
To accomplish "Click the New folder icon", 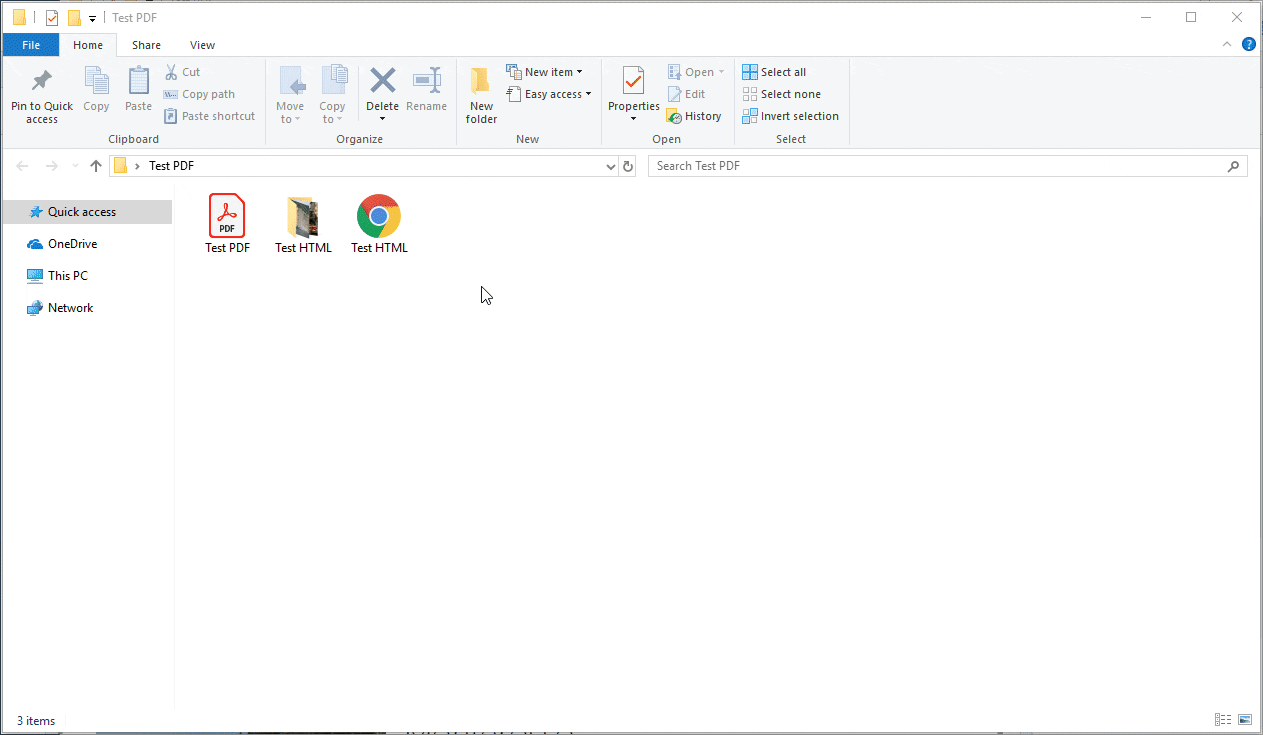I will 481,82.
